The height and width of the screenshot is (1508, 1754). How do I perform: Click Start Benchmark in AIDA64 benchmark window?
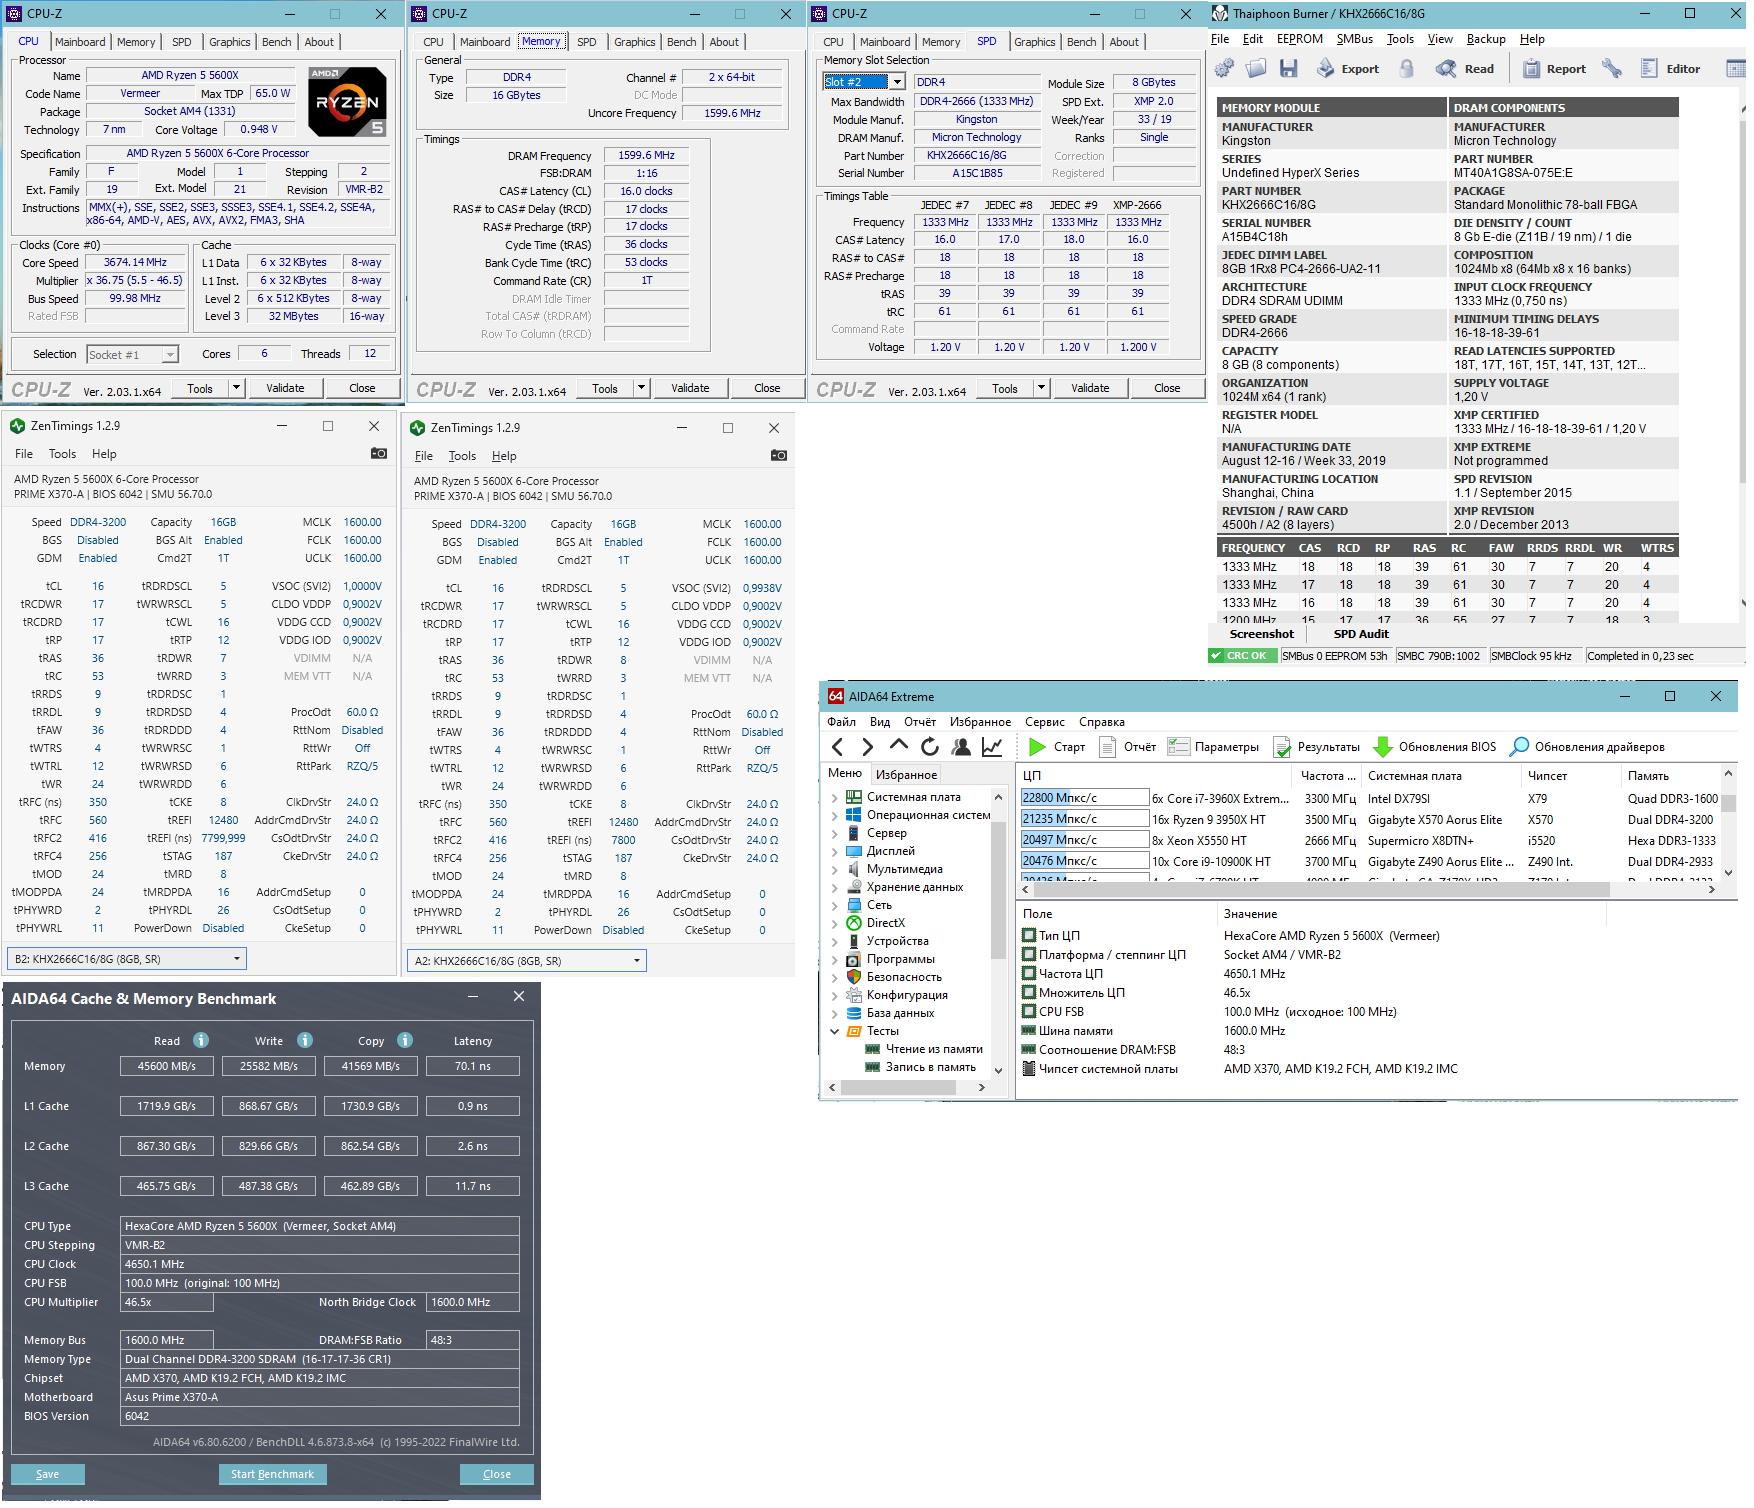point(272,1474)
